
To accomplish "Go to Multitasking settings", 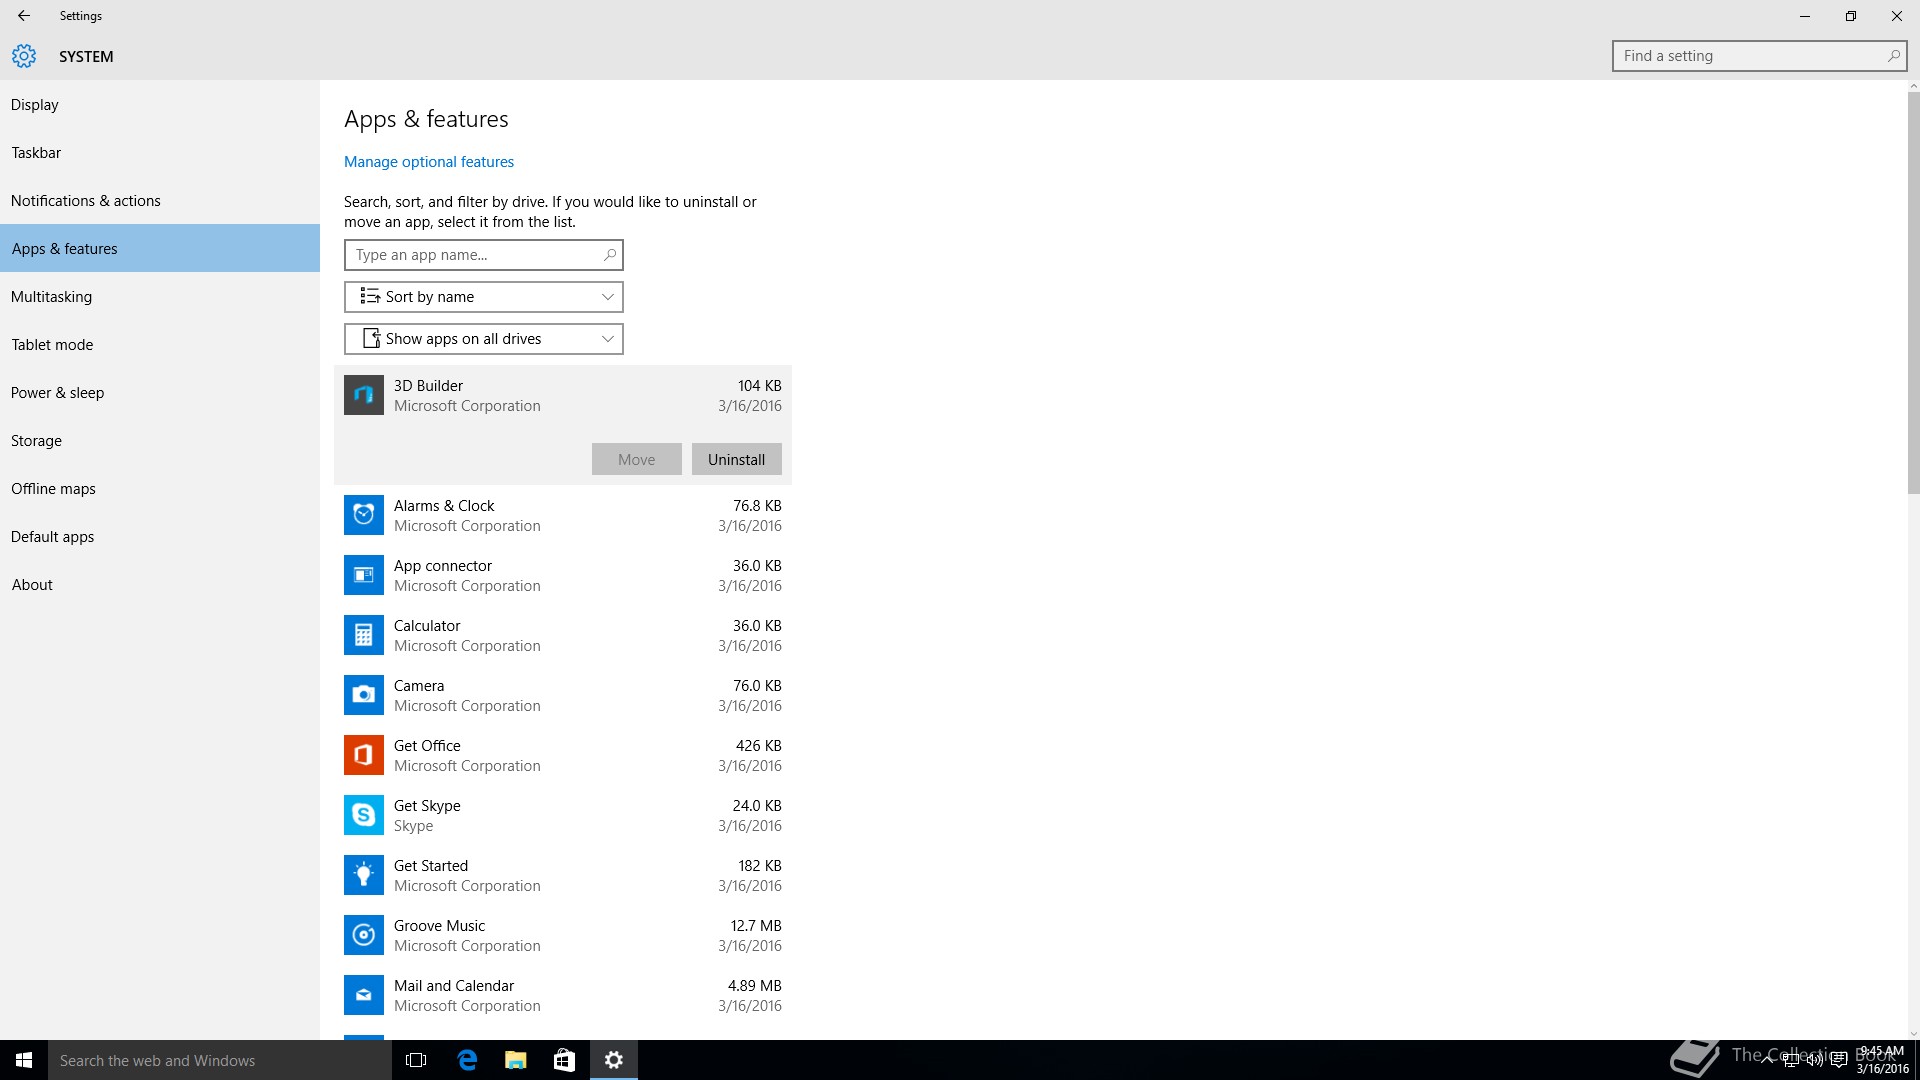I will pos(160,297).
